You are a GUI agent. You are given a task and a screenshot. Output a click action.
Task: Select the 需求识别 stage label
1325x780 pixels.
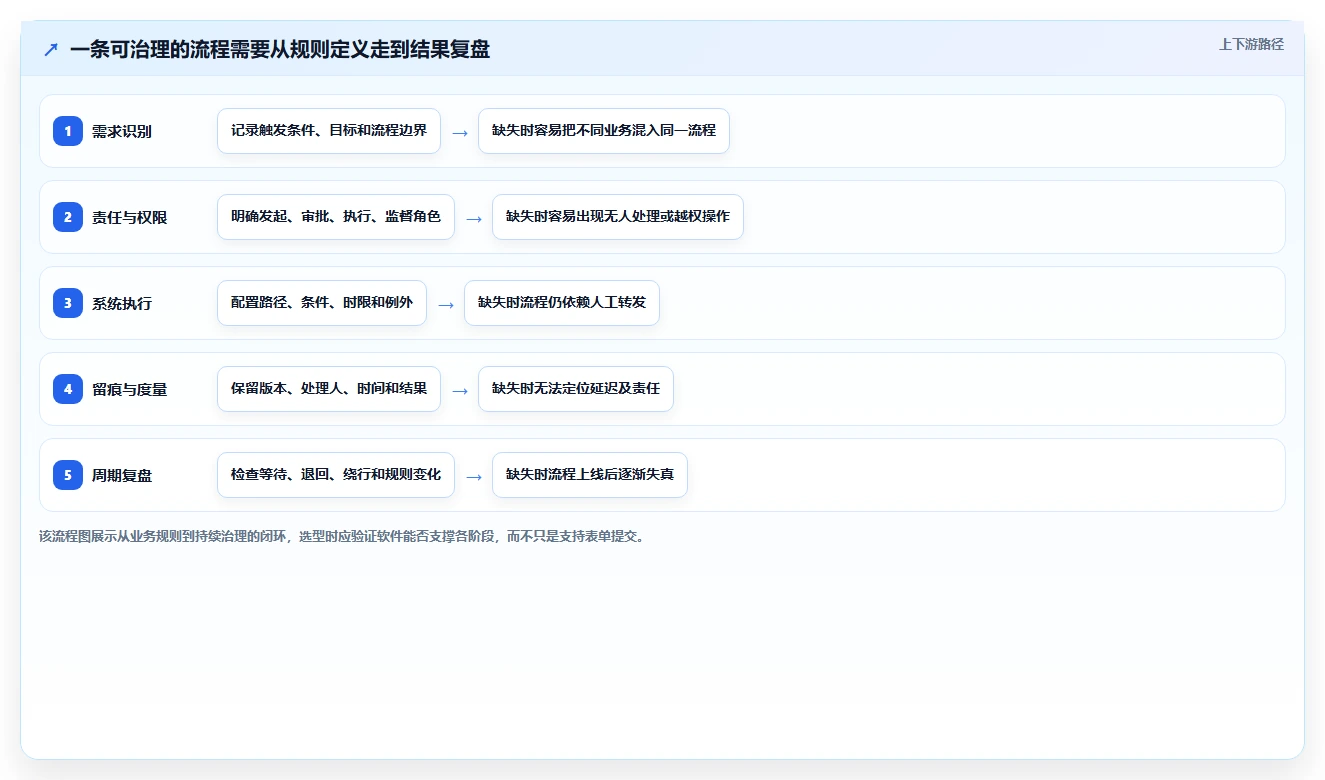pos(122,131)
